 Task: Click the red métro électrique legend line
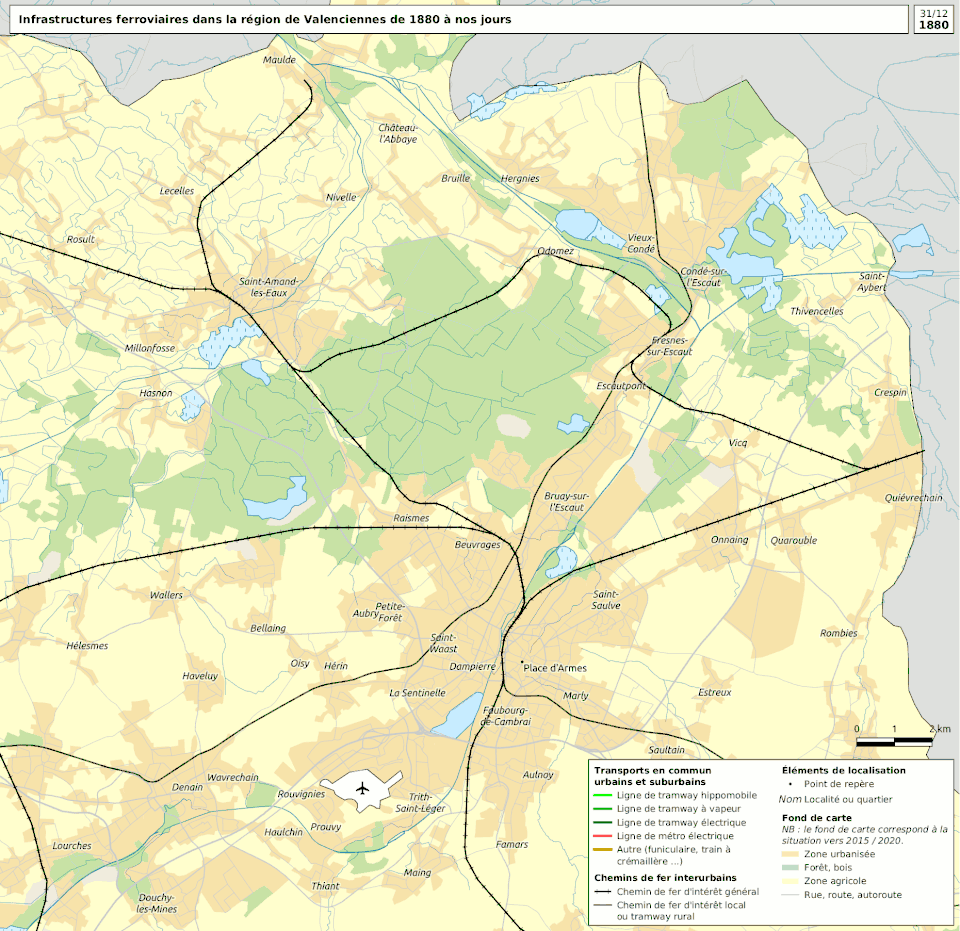603,836
